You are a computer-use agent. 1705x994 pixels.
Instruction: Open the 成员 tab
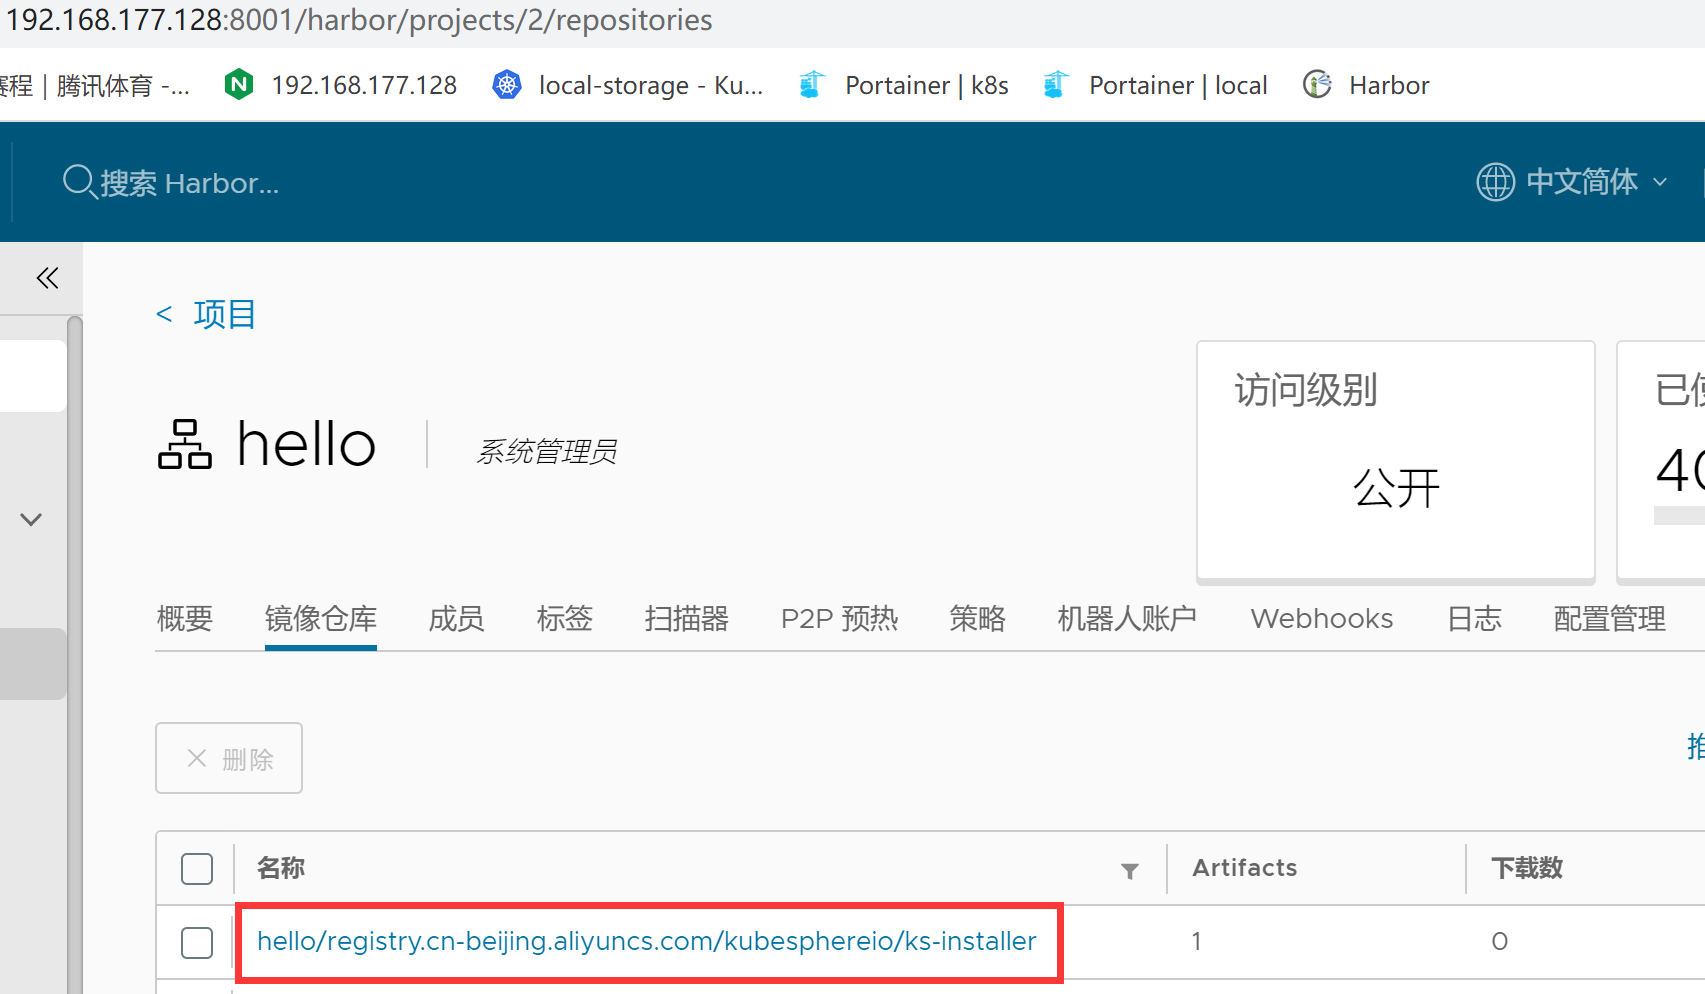tap(456, 619)
